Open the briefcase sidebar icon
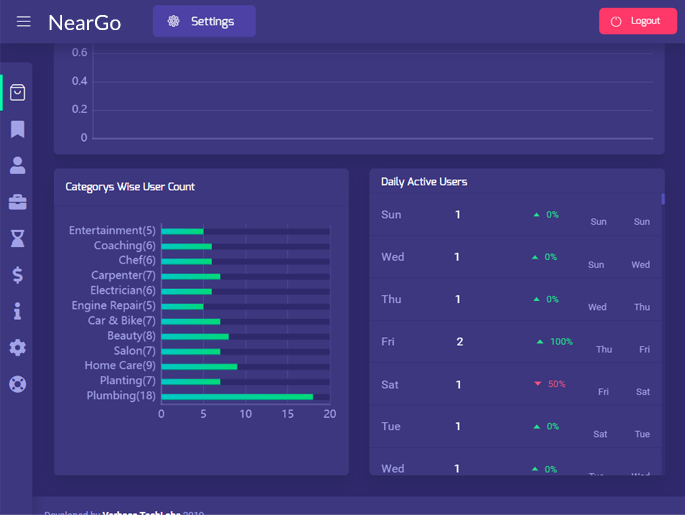Viewport: 685px width, 515px height. point(17,202)
